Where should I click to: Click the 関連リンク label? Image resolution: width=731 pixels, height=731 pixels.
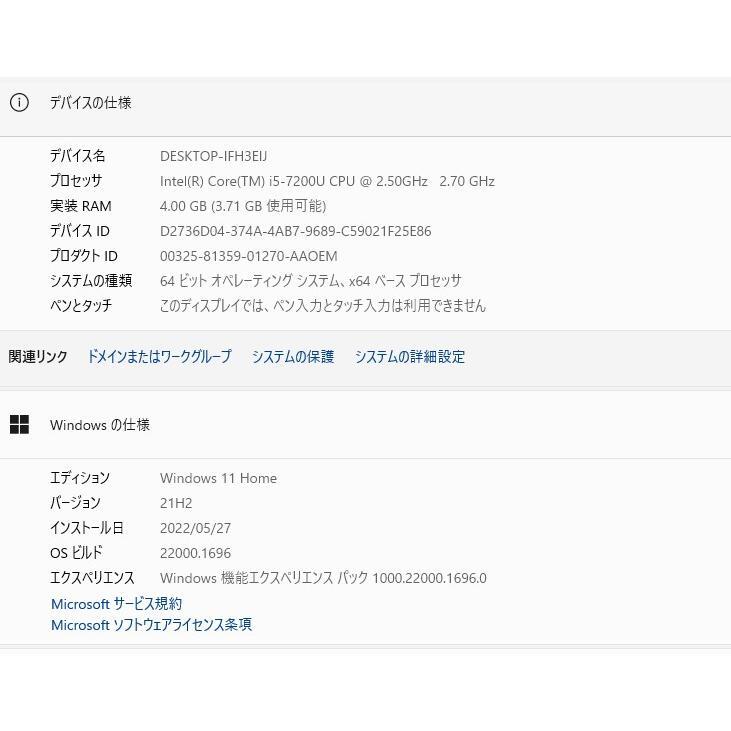(x=38, y=357)
